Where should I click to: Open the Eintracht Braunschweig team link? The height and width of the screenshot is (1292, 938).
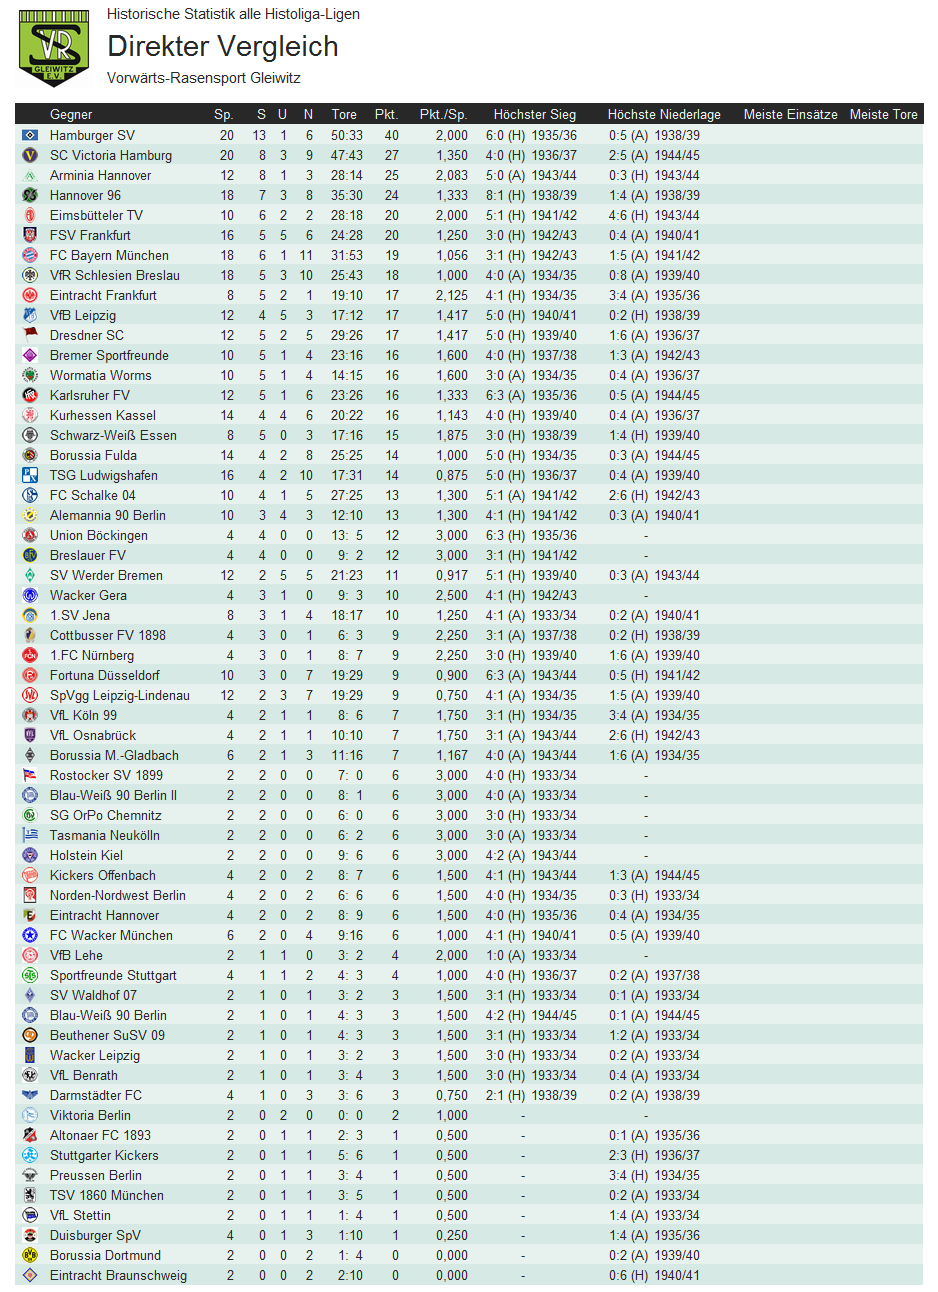click(x=118, y=1275)
